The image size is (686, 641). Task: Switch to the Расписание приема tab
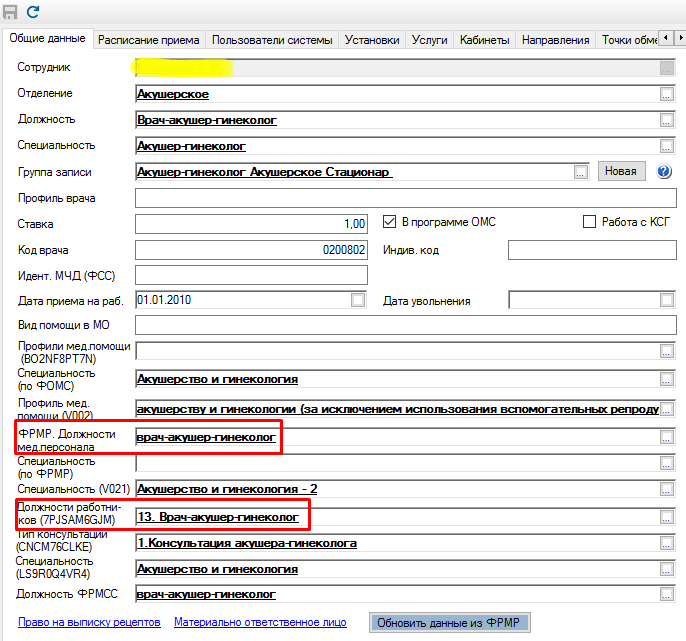click(149, 40)
